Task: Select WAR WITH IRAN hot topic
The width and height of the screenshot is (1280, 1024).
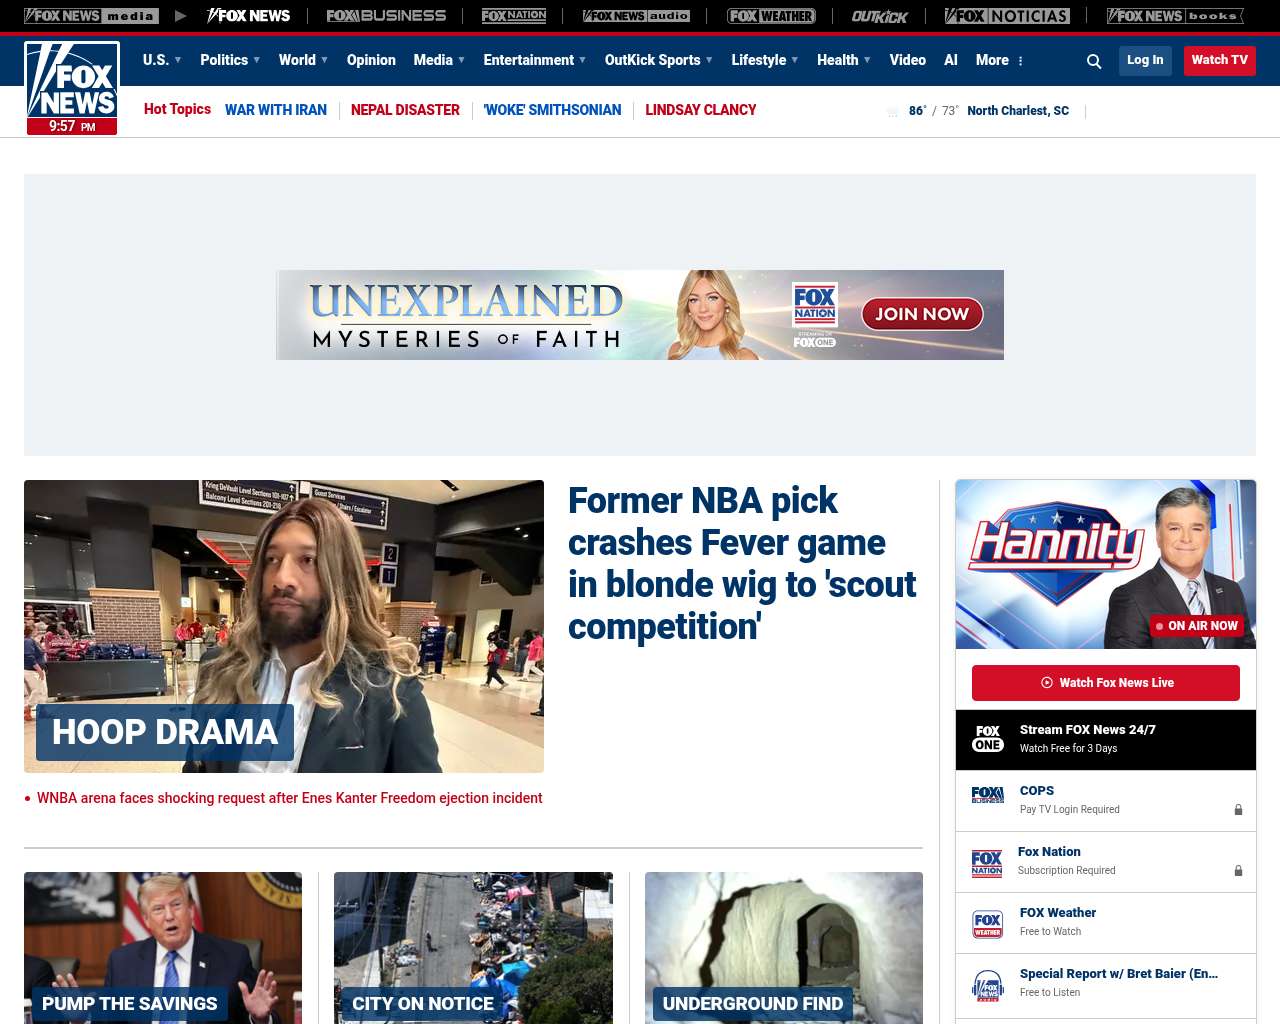Action: (276, 110)
